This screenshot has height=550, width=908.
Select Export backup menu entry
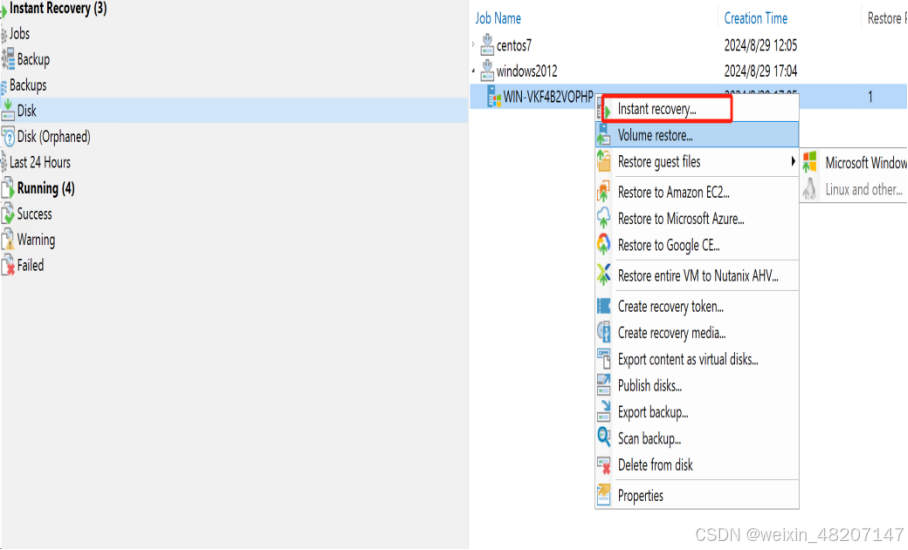tap(697, 412)
